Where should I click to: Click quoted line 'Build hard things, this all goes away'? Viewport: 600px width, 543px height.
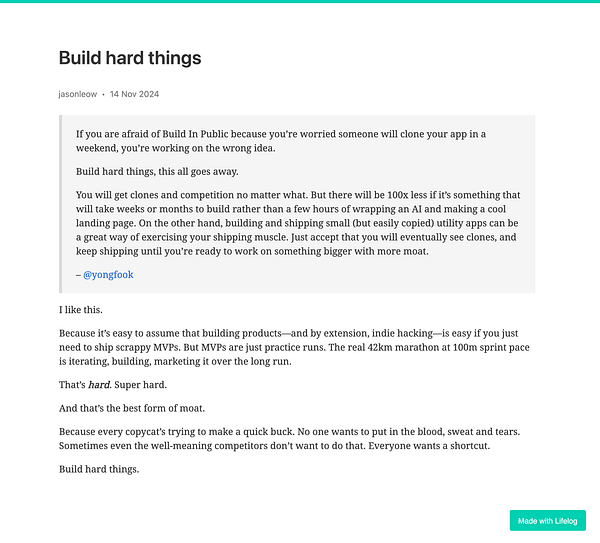pyautogui.click(x=157, y=171)
